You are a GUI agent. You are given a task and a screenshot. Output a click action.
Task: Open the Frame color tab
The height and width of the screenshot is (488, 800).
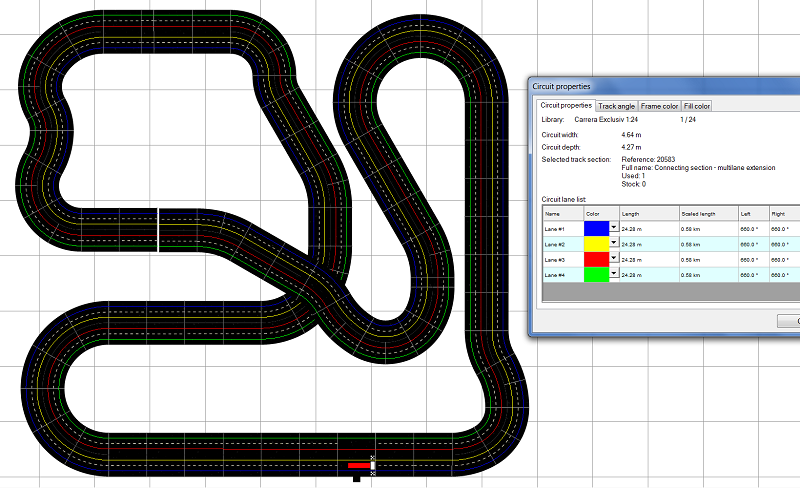pyautogui.click(x=659, y=106)
